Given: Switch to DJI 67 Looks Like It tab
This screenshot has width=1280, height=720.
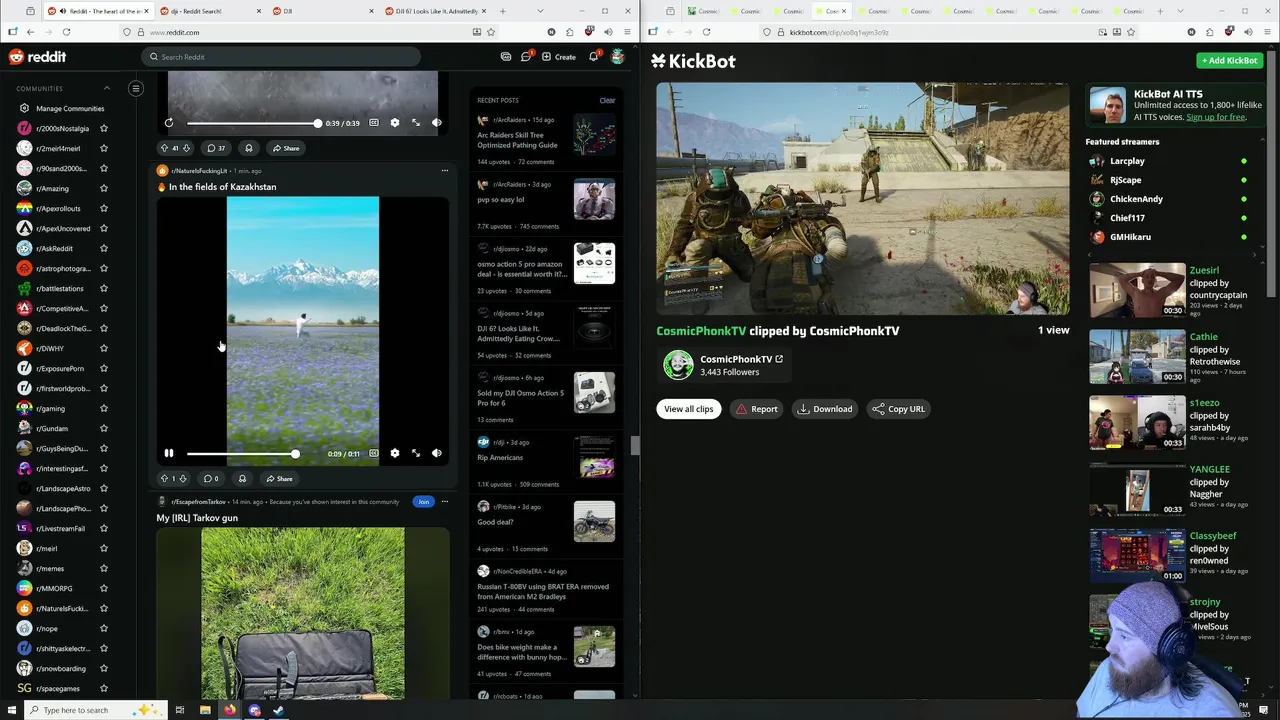Looking at the screenshot, I should (438, 11).
